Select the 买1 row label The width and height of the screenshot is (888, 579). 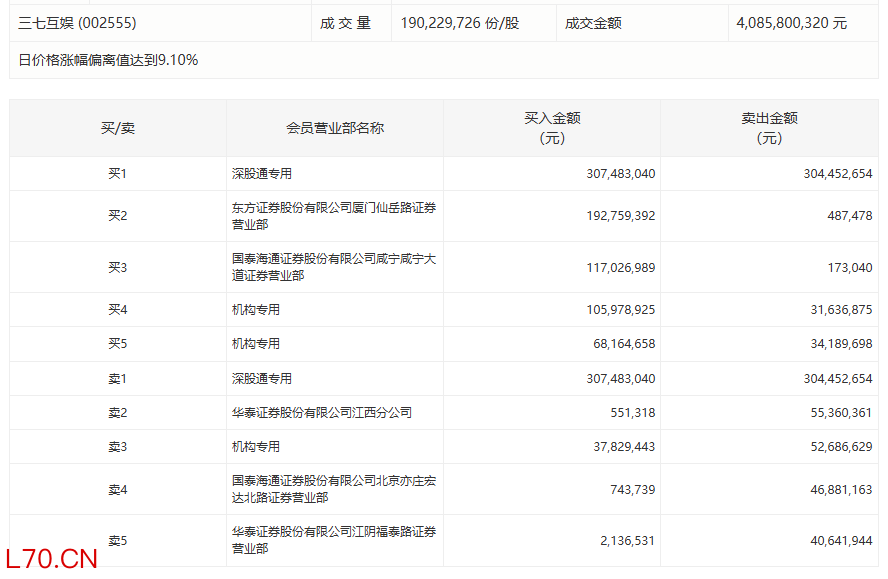click(118, 174)
